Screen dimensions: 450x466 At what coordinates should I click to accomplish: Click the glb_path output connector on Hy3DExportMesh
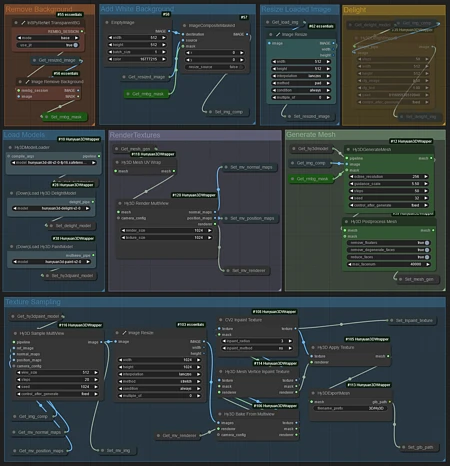(x=390, y=402)
